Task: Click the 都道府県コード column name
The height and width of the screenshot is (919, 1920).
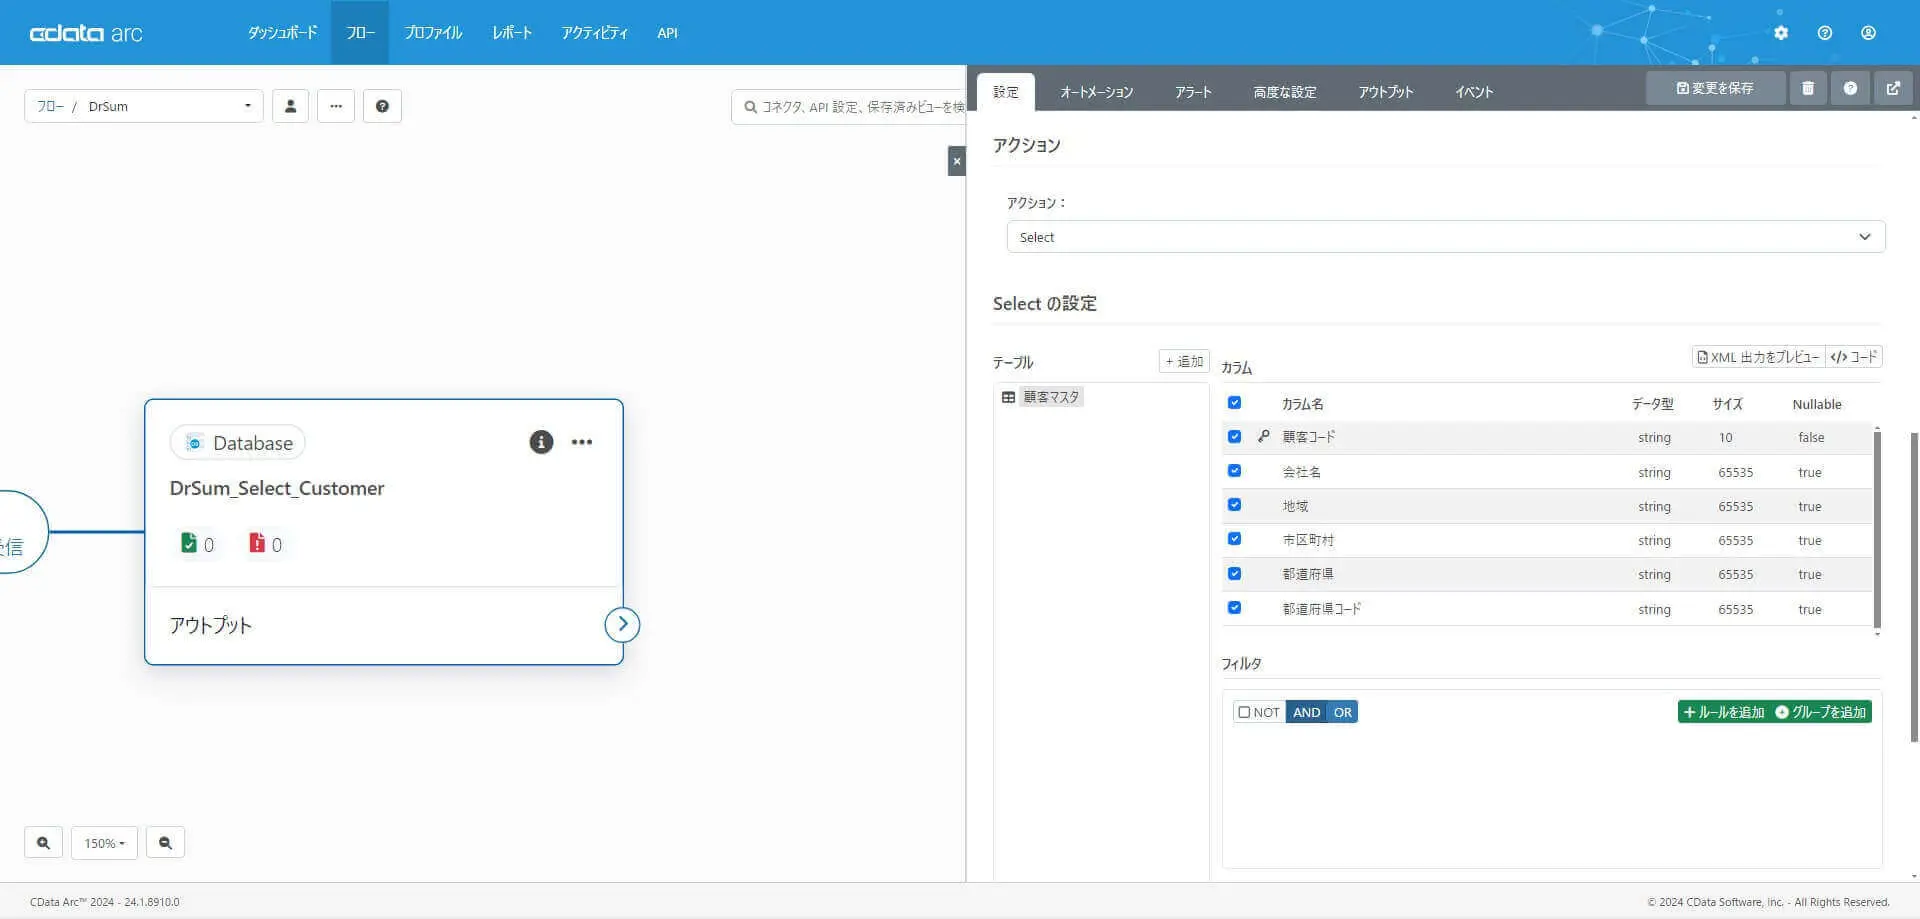Action: 1321,609
